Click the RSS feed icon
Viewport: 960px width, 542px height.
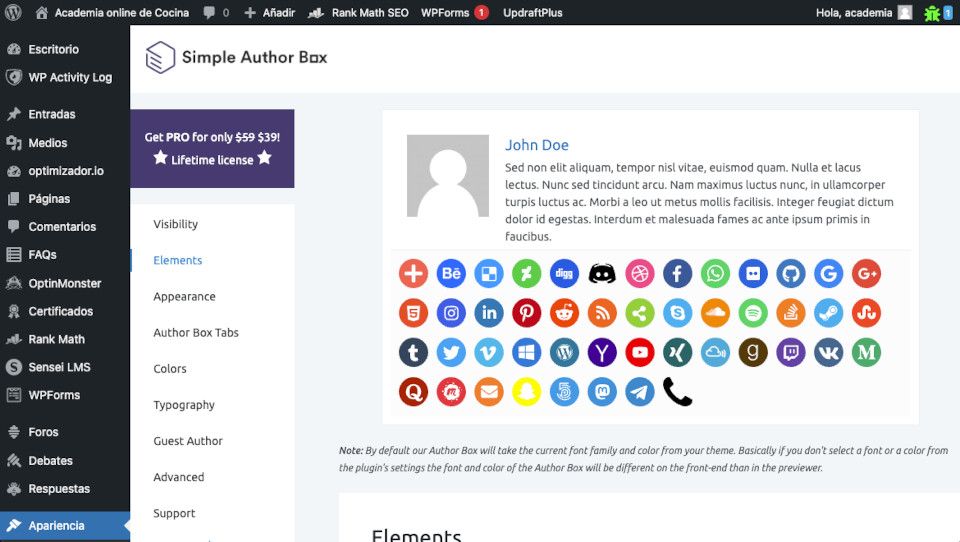pyautogui.click(x=602, y=313)
